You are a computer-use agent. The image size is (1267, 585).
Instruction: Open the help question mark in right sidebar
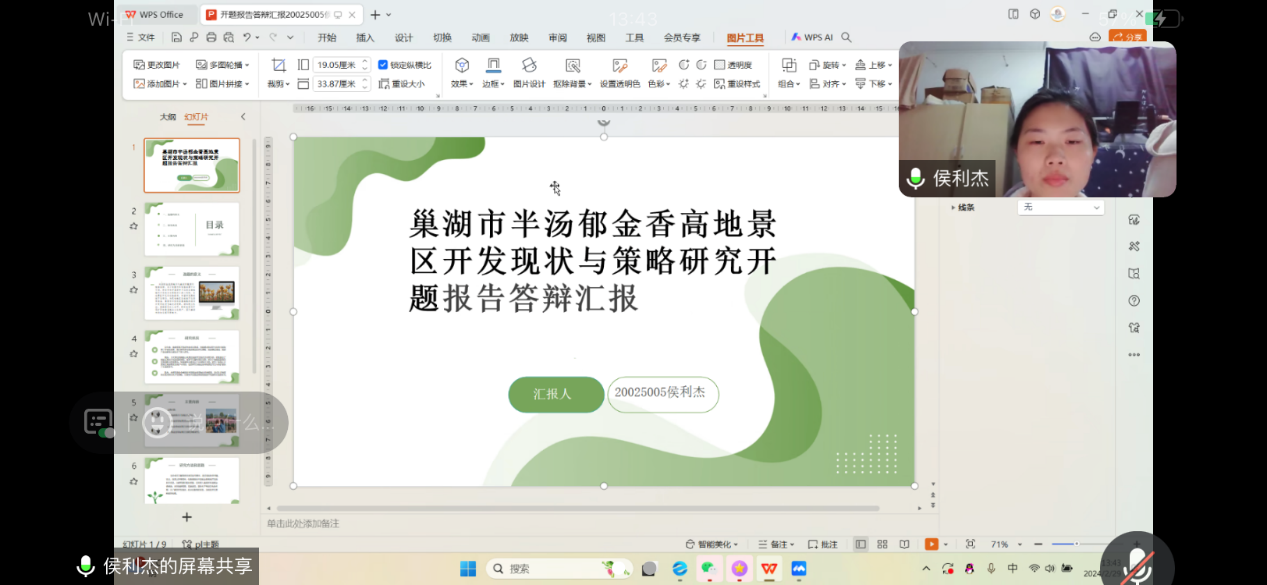click(x=1134, y=300)
